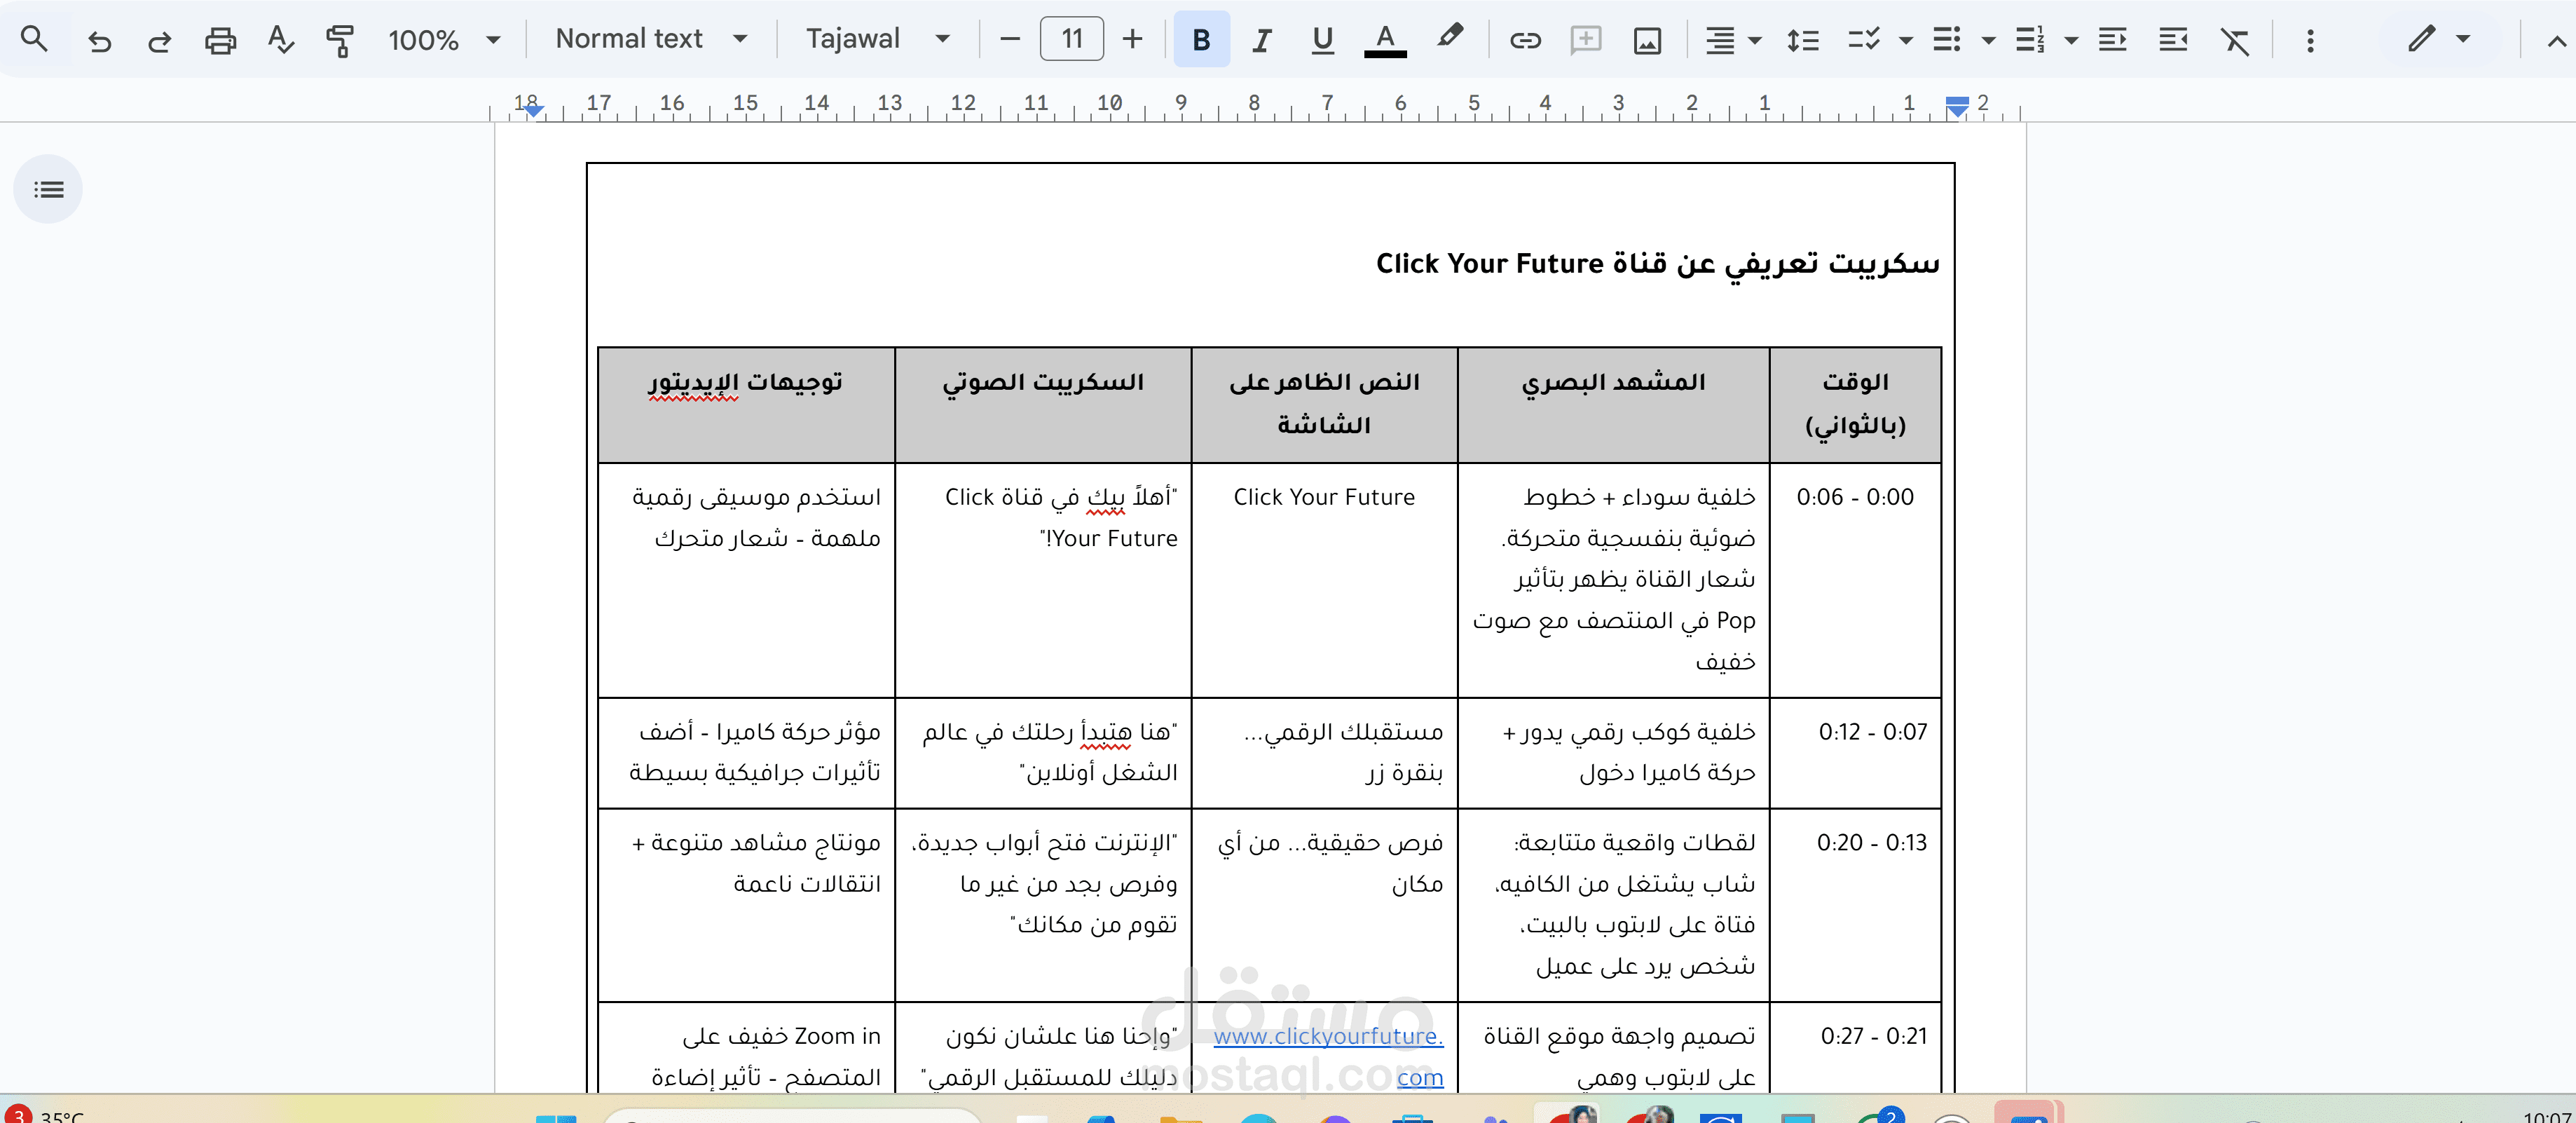Decrease font size with minus button
Viewport: 2576px width, 1123px height.
[x=1010, y=40]
